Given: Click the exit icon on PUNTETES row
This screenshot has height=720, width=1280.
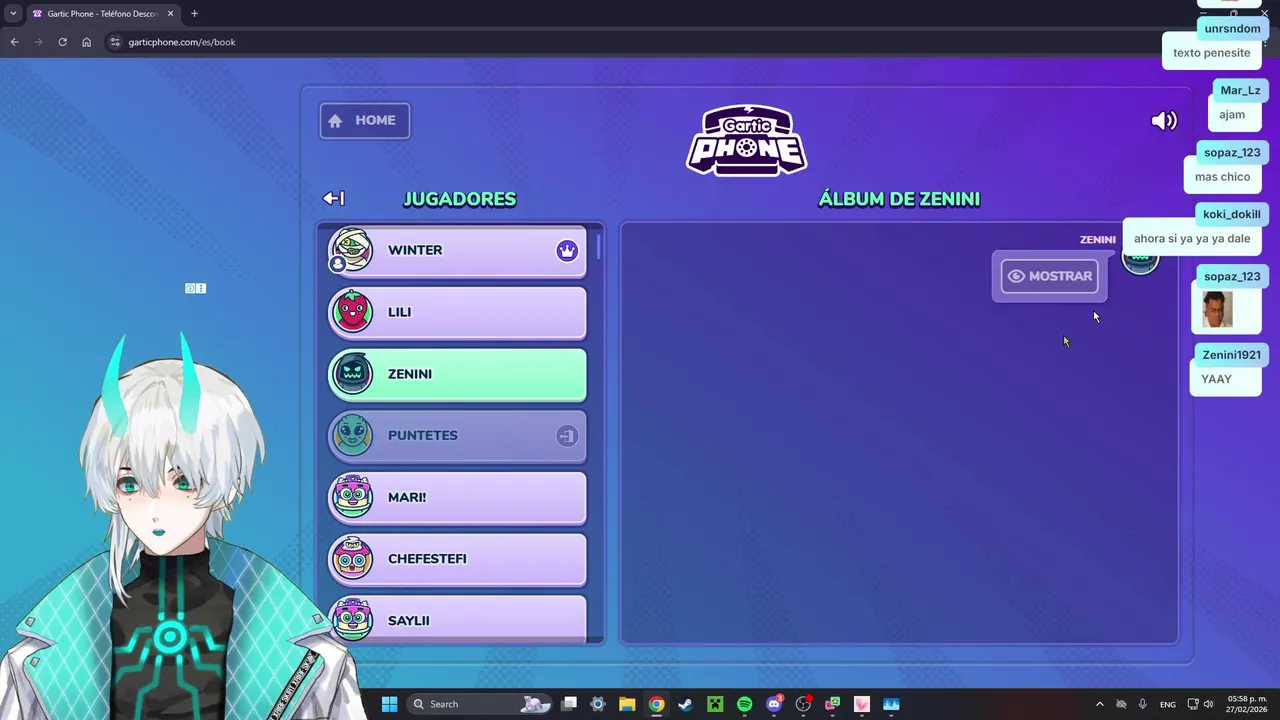Looking at the screenshot, I should point(567,436).
